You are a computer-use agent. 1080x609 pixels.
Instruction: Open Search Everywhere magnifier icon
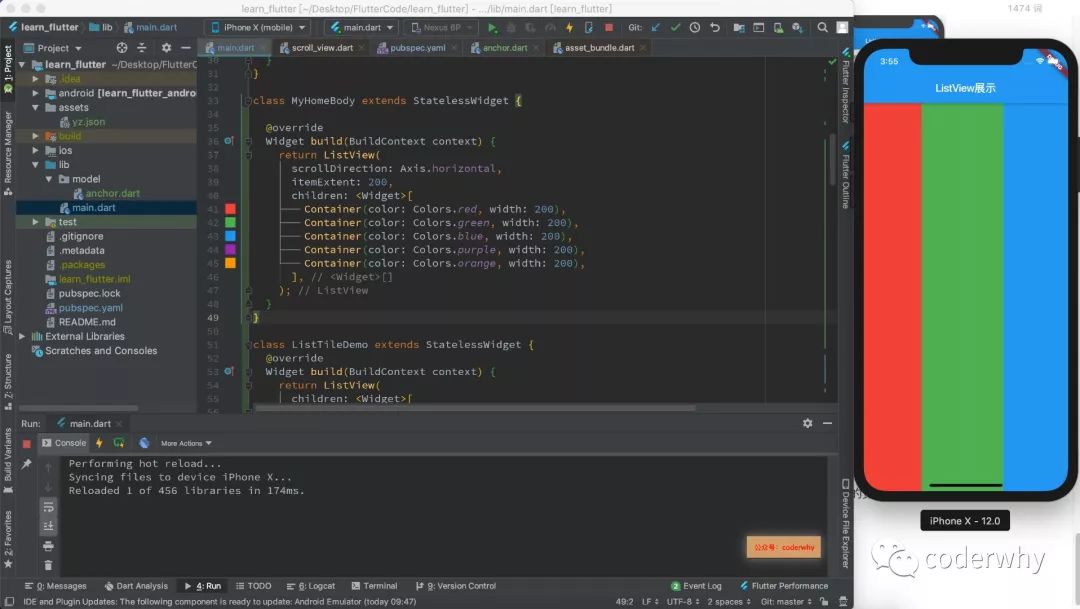pos(822,28)
